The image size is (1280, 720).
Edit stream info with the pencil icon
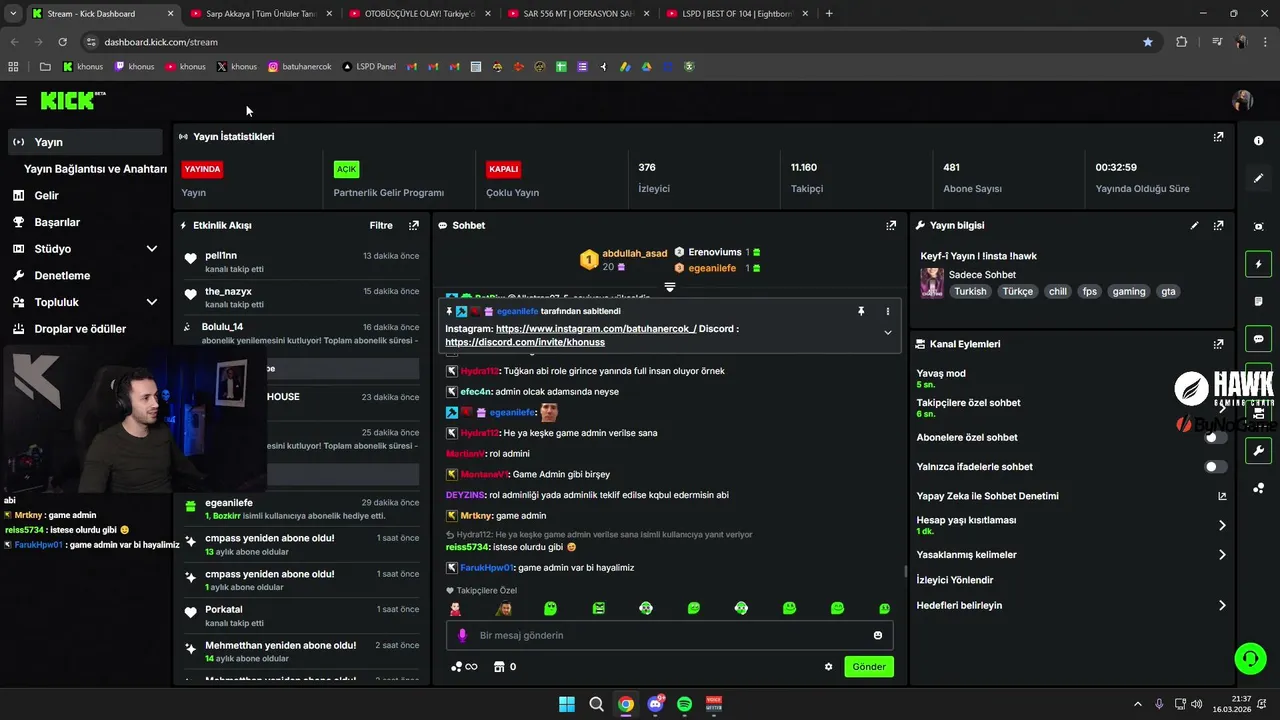click(x=1194, y=226)
